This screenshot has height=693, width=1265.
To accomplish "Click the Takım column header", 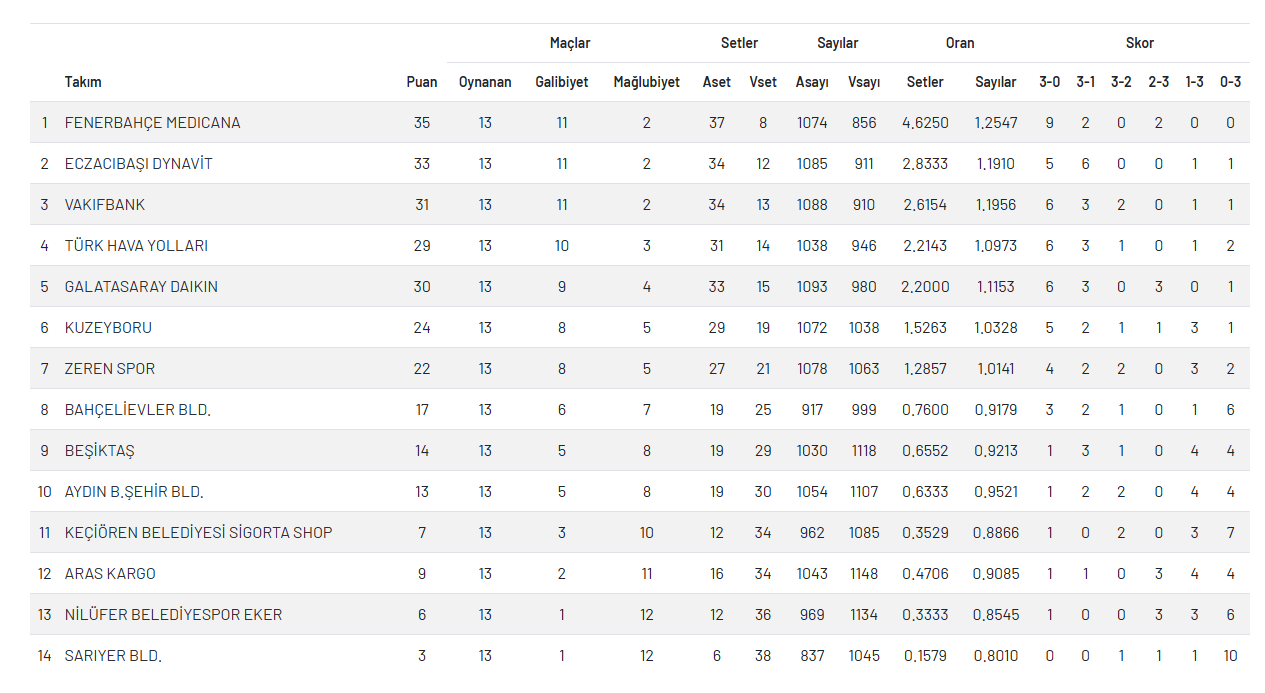I will pos(83,82).
